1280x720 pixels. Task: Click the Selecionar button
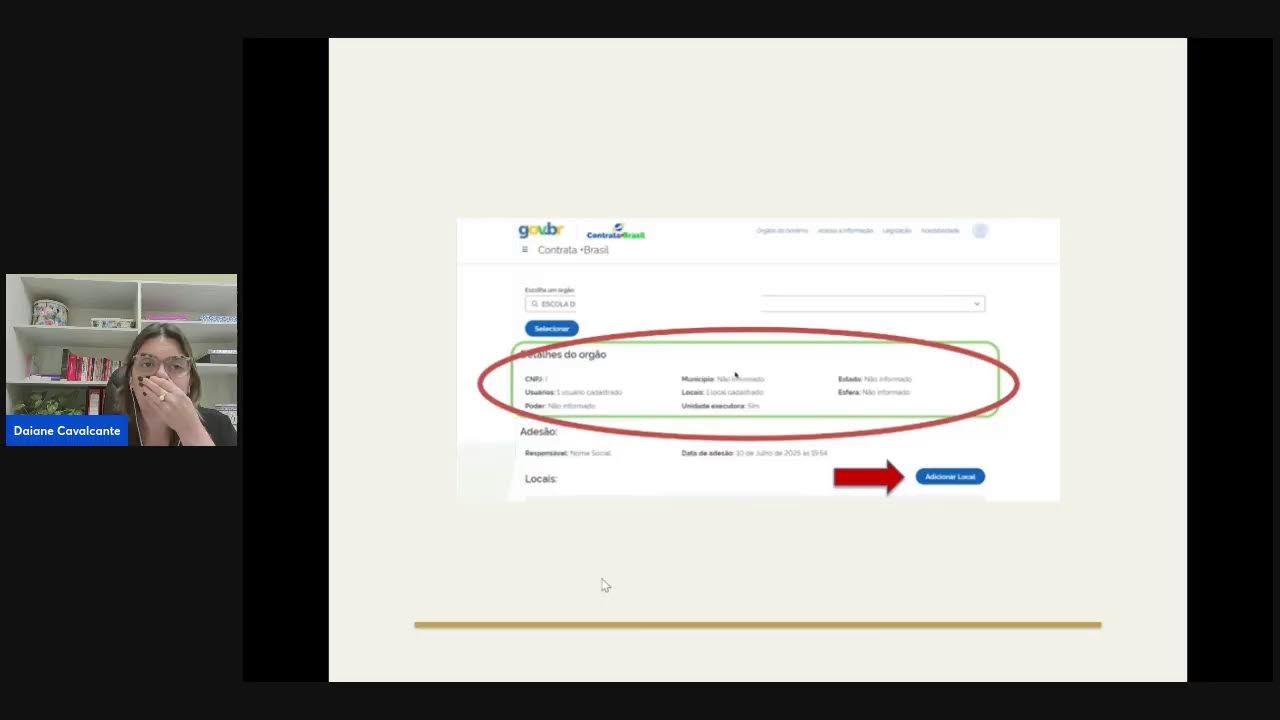coord(551,328)
